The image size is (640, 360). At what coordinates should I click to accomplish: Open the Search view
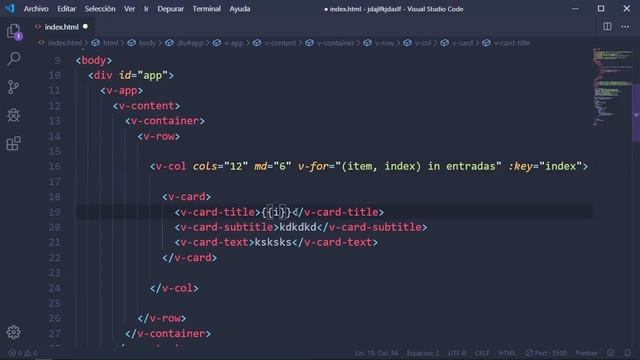click(x=13, y=59)
